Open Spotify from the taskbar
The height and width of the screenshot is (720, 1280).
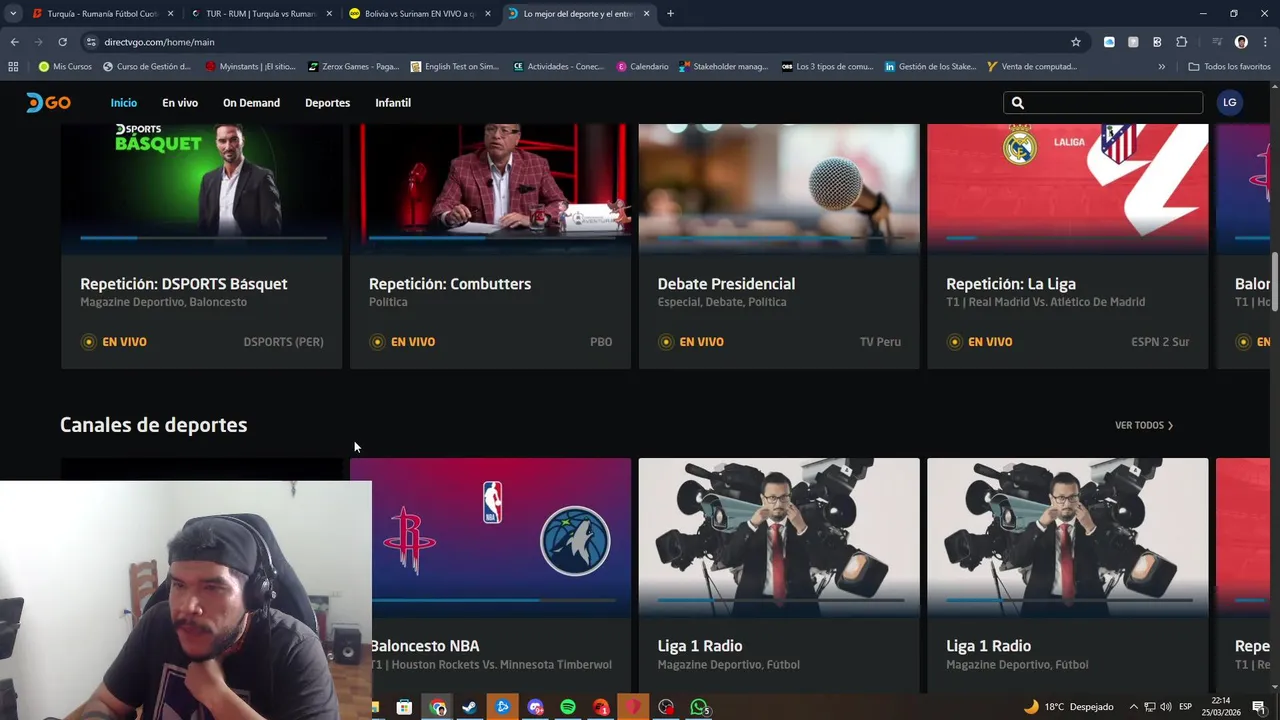[x=568, y=707]
